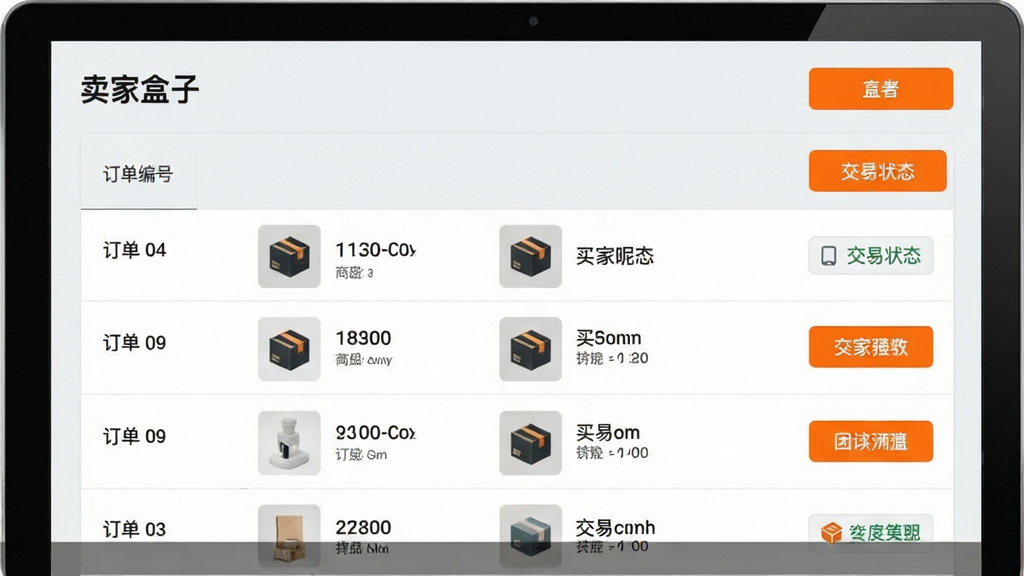
Task: Click the orange button in the 9300-Cox row
Action: click(871, 441)
